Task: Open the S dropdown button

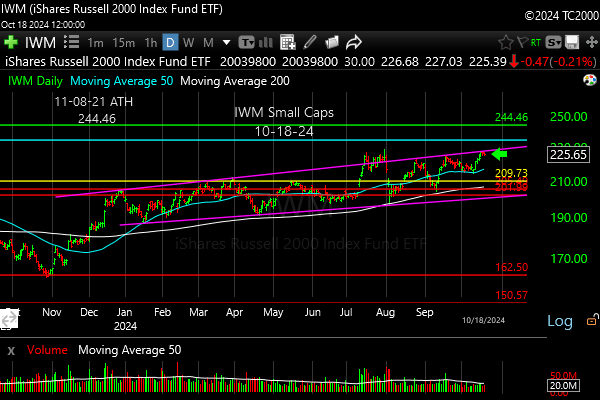Action: 553,42
